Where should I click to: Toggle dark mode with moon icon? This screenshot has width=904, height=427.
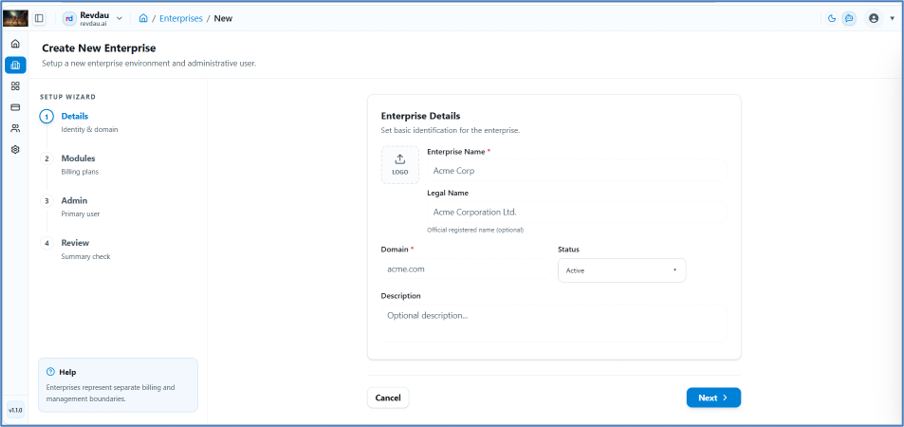[x=832, y=18]
